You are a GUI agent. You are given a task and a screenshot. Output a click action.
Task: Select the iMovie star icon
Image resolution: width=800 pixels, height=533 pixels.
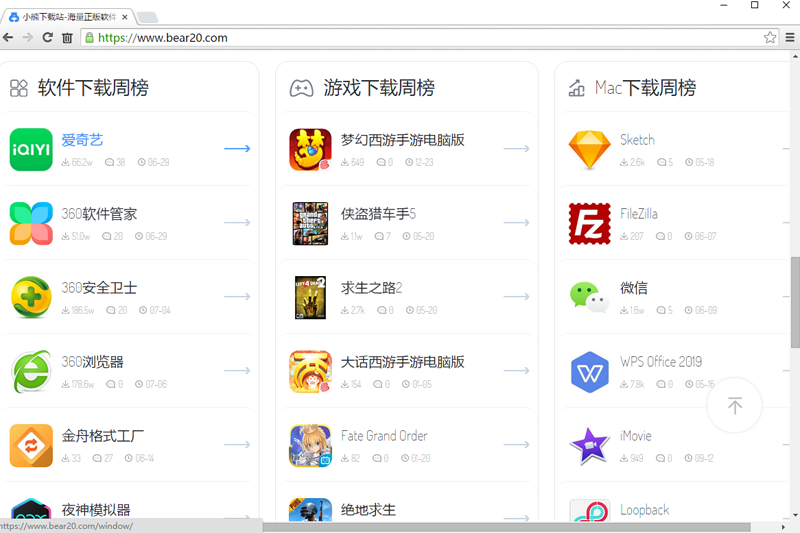589,446
